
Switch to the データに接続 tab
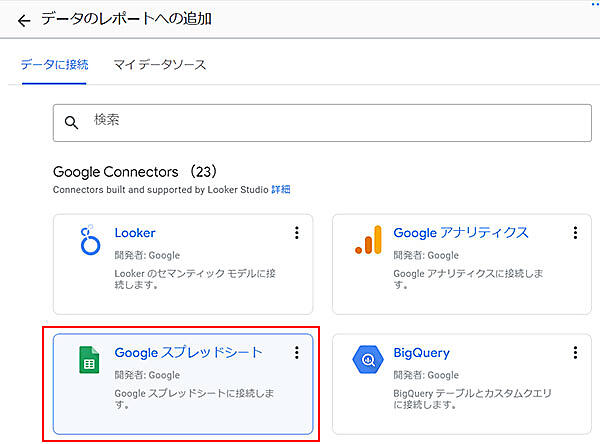coord(54,65)
